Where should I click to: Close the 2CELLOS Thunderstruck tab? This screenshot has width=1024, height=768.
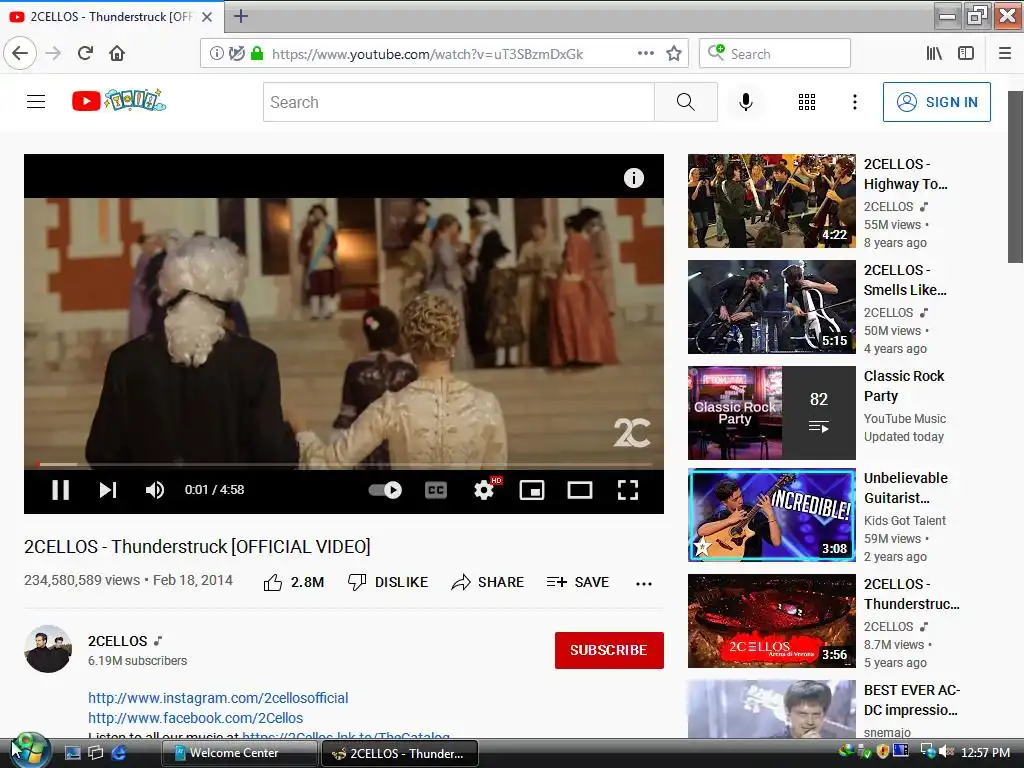[x=207, y=17]
